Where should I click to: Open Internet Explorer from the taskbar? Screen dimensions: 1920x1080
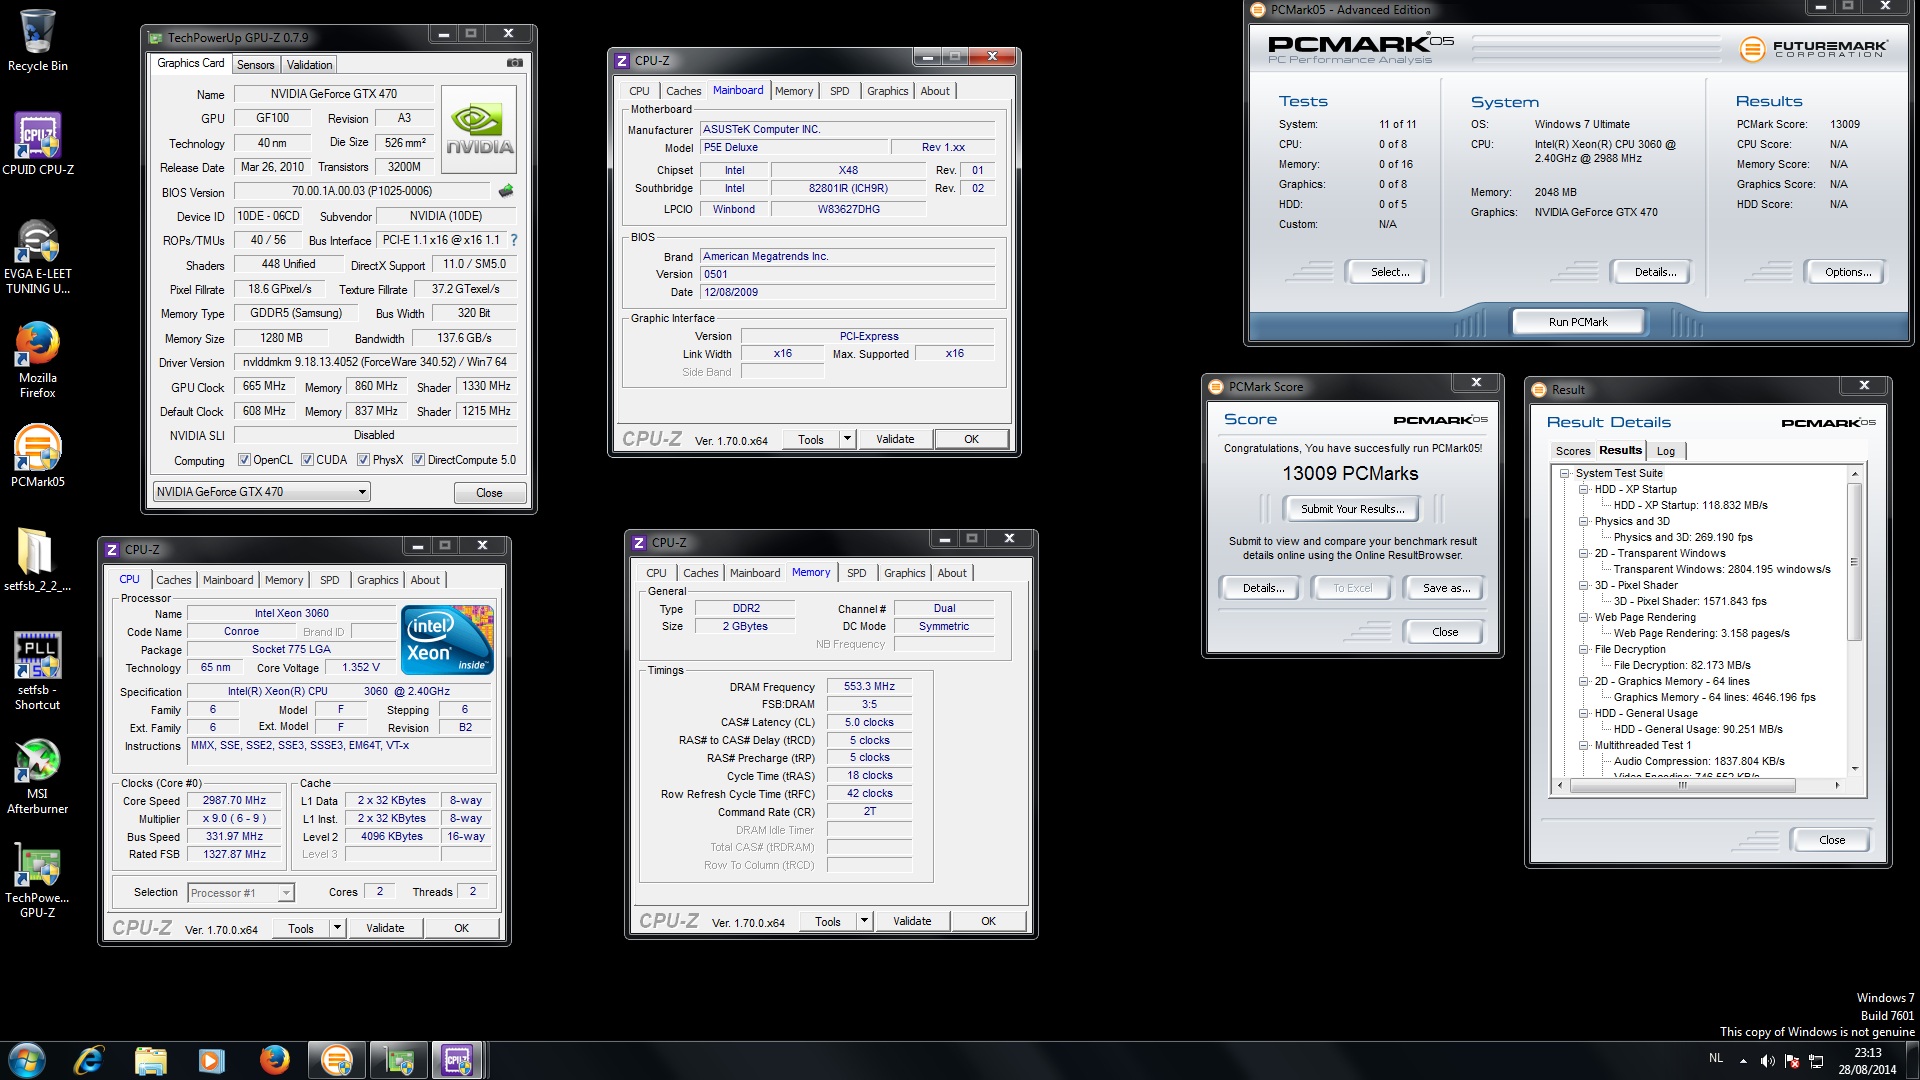click(x=89, y=1060)
